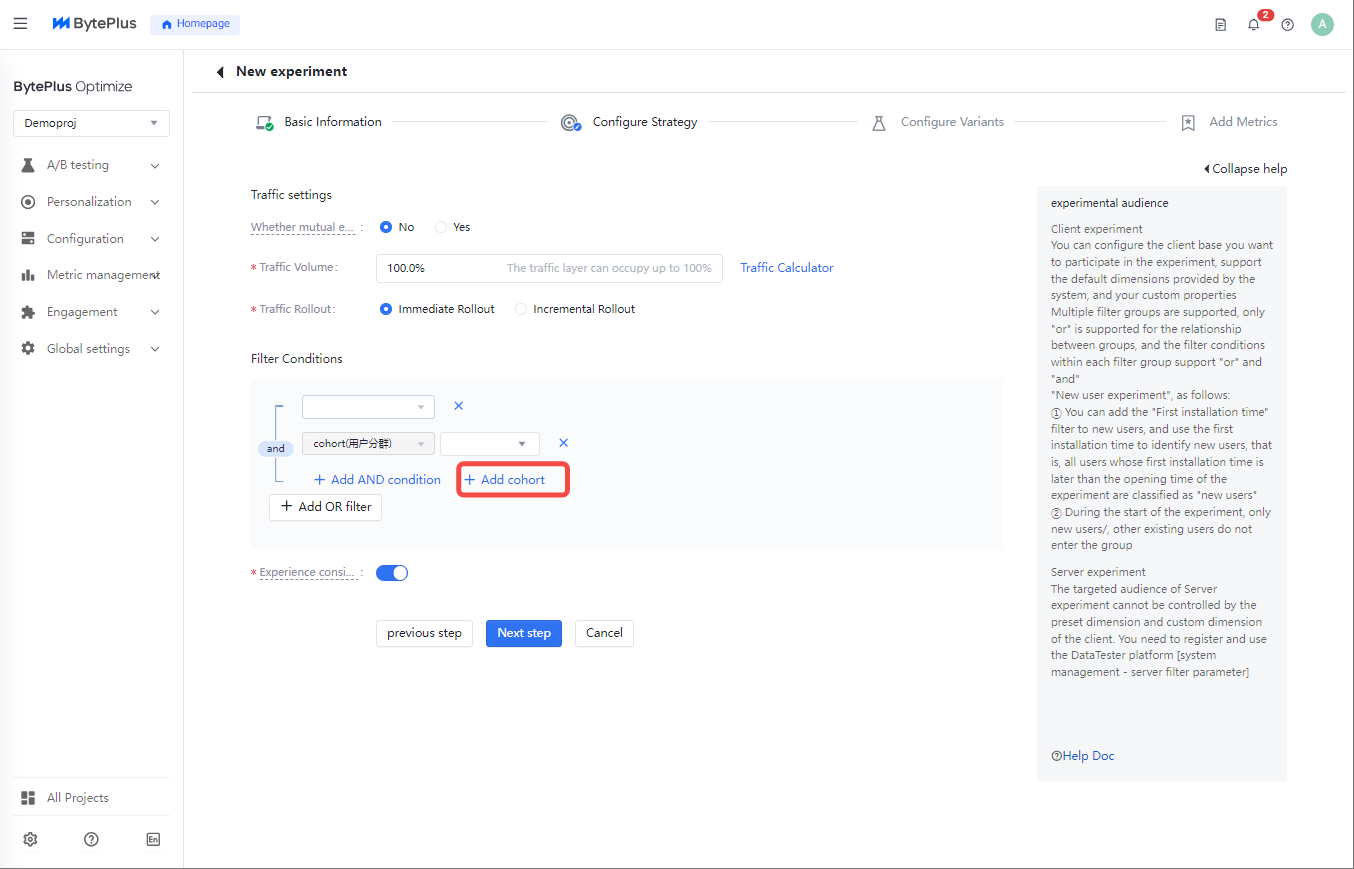Choose Incremental Rollout option
This screenshot has height=869, width=1354.
coord(521,309)
